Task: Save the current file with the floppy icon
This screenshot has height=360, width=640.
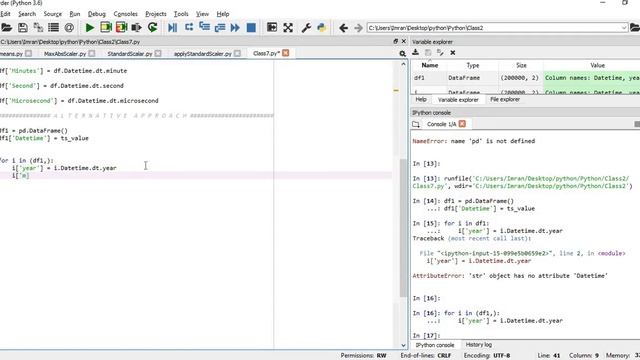Action: pos(23,28)
